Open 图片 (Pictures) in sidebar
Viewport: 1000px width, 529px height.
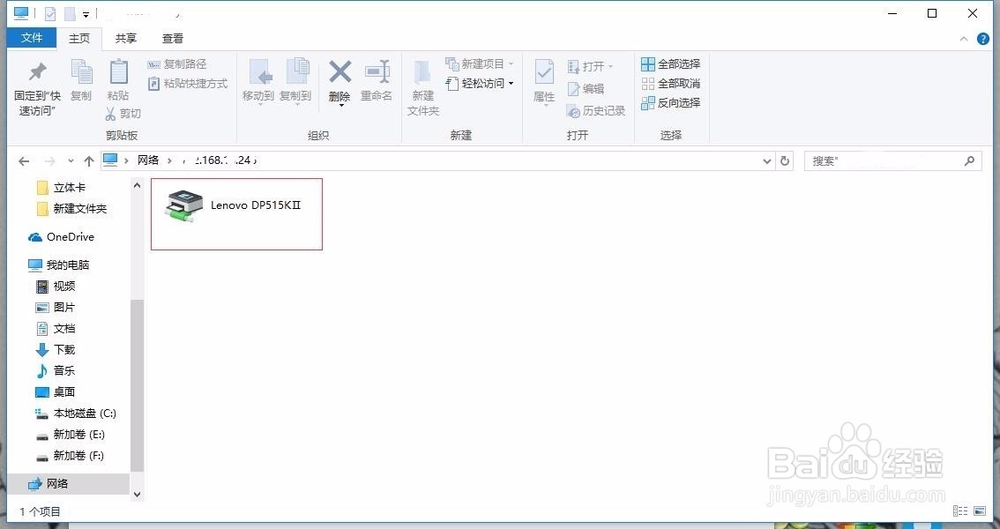coord(55,308)
